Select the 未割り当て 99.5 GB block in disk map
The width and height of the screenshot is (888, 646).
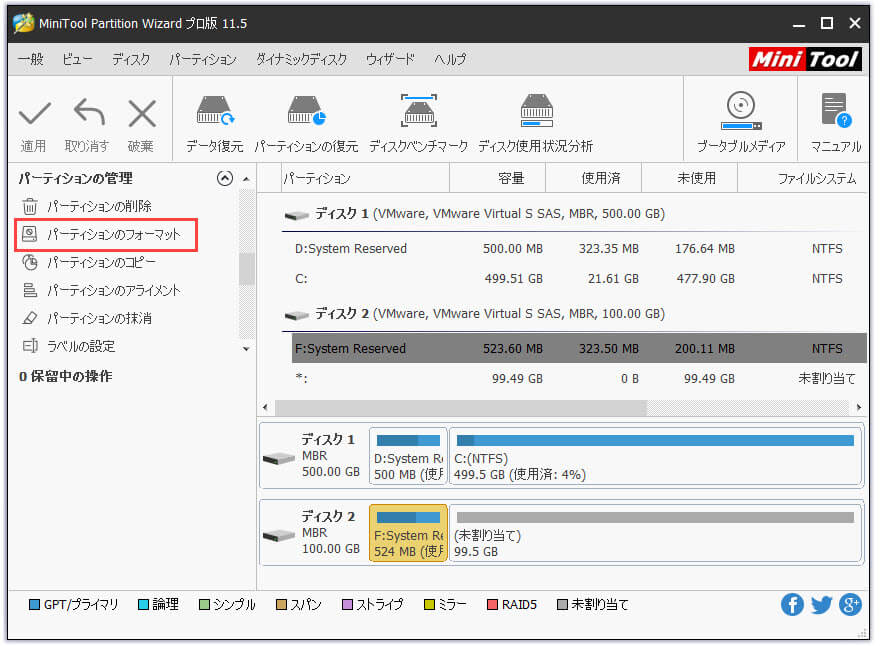(x=656, y=533)
